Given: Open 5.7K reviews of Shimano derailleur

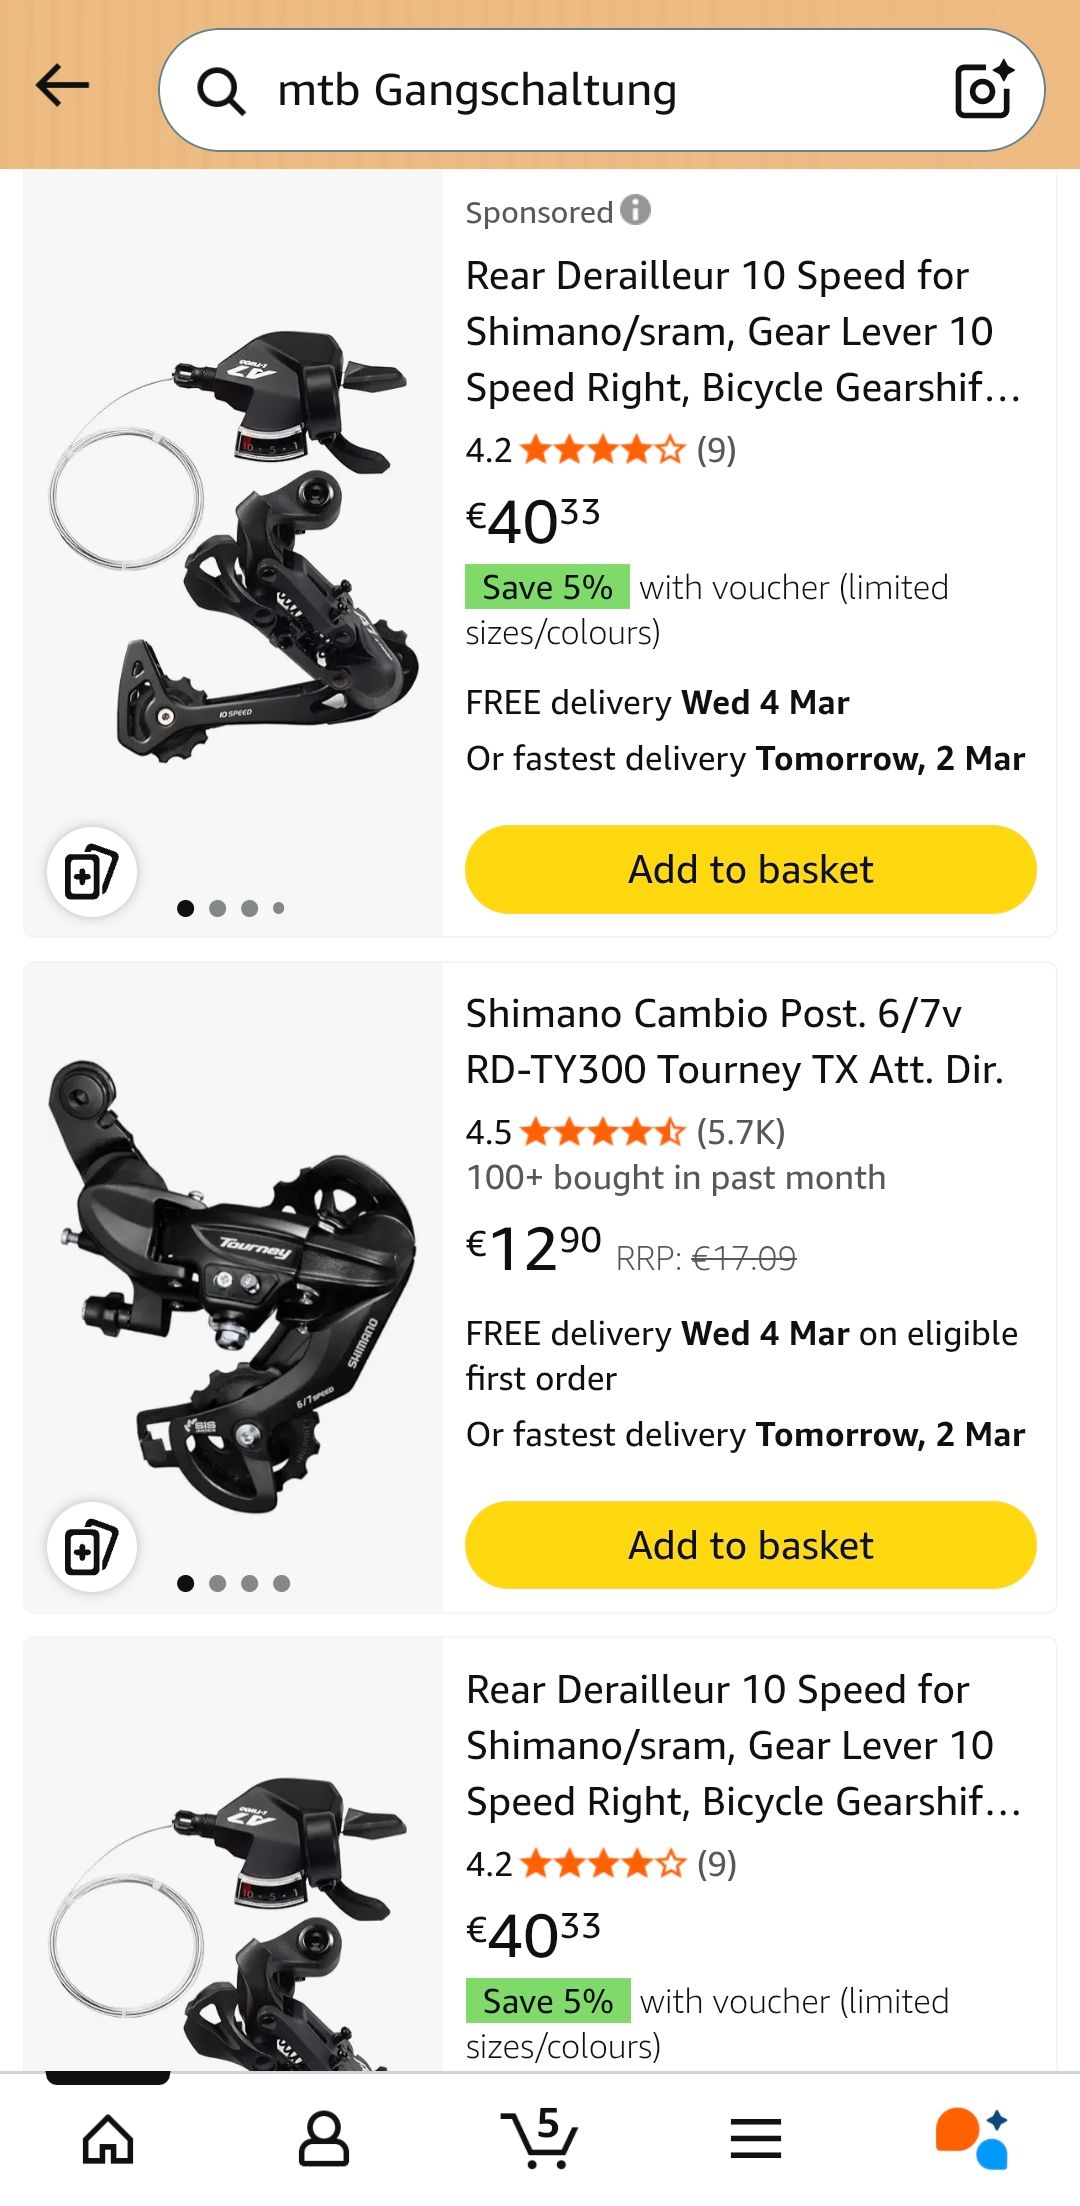Looking at the screenshot, I should [x=740, y=1132].
